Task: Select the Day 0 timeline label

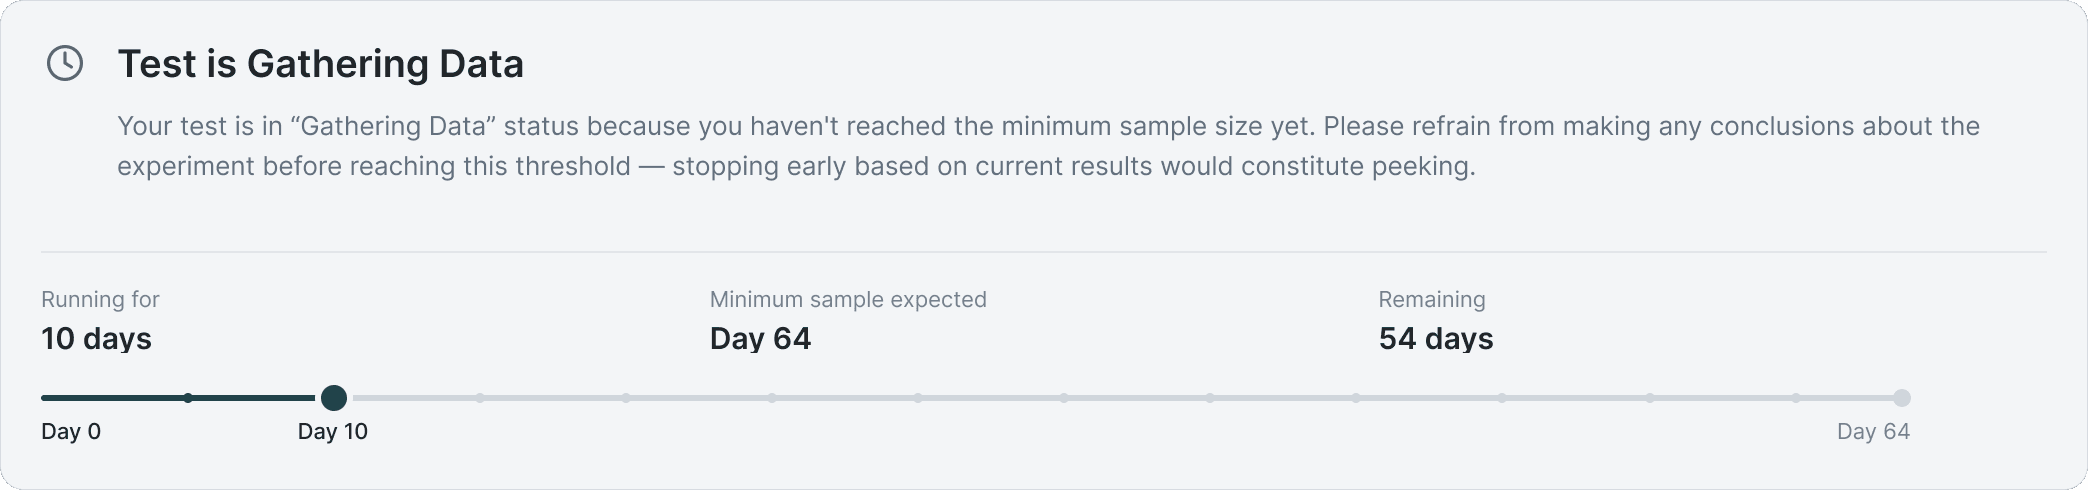Action: click(x=71, y=431)
